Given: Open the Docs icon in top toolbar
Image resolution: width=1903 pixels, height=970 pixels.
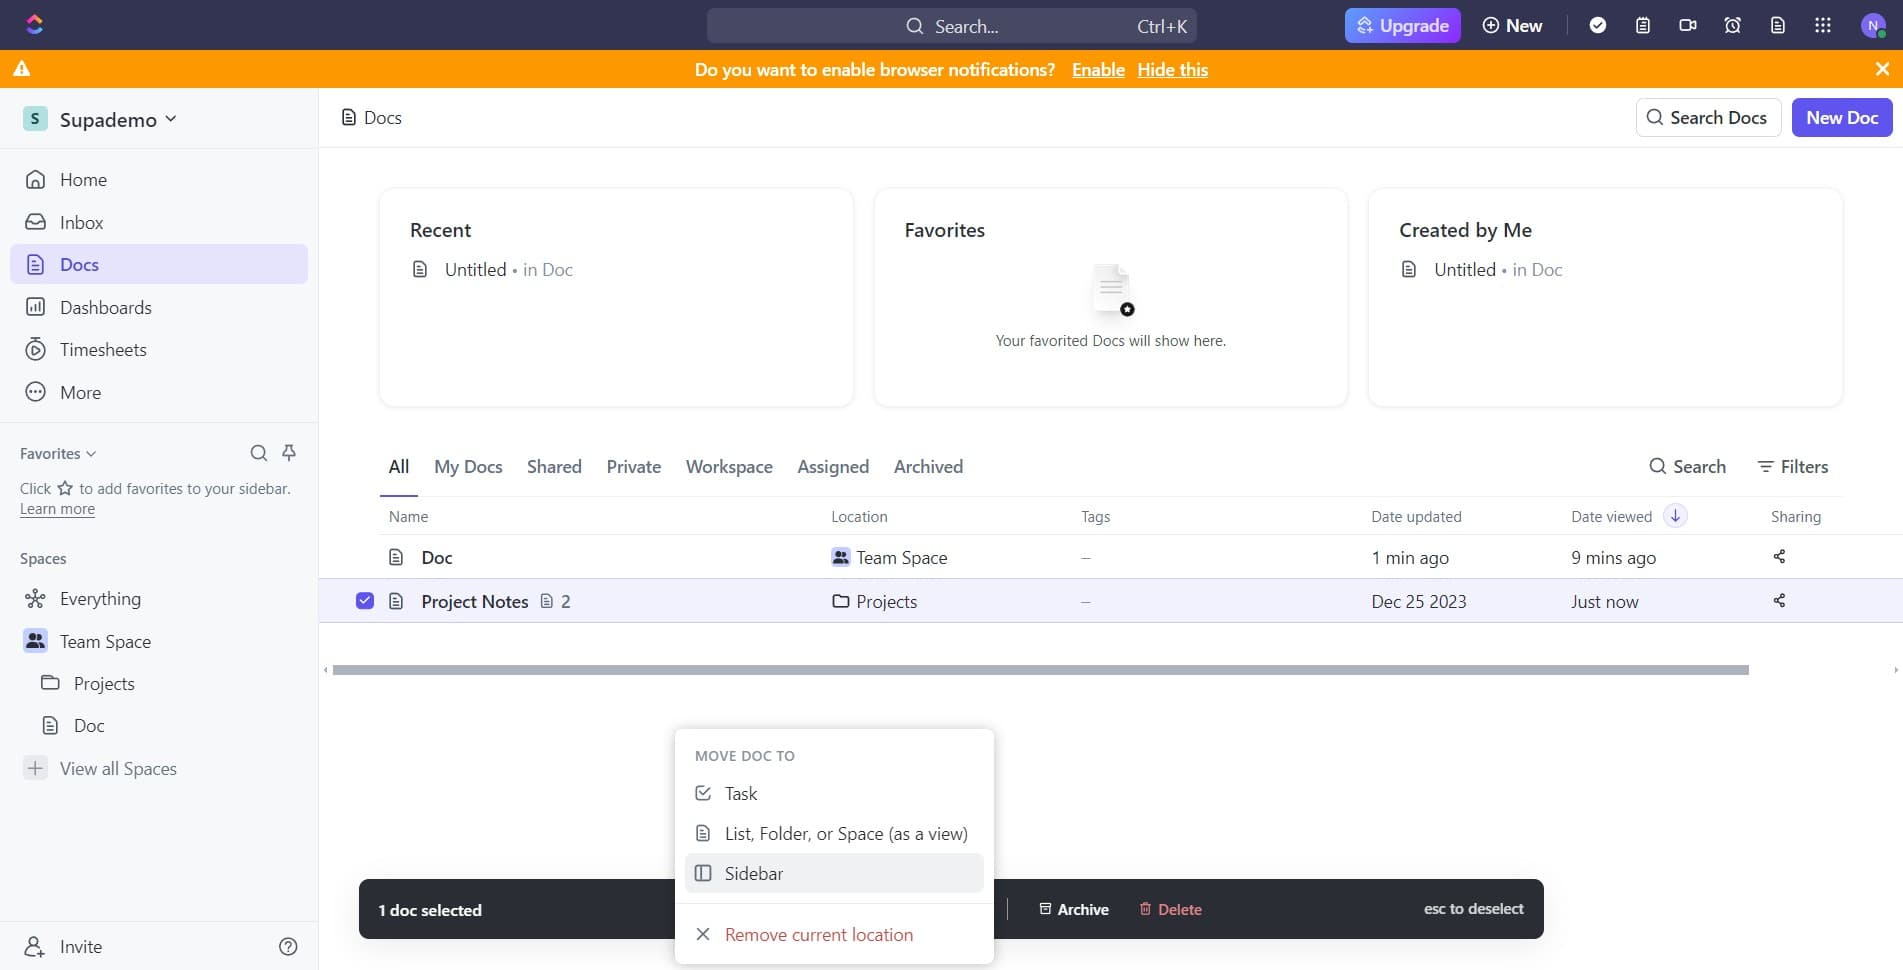Looking at the screenshot, I should tap(1777, 25).
